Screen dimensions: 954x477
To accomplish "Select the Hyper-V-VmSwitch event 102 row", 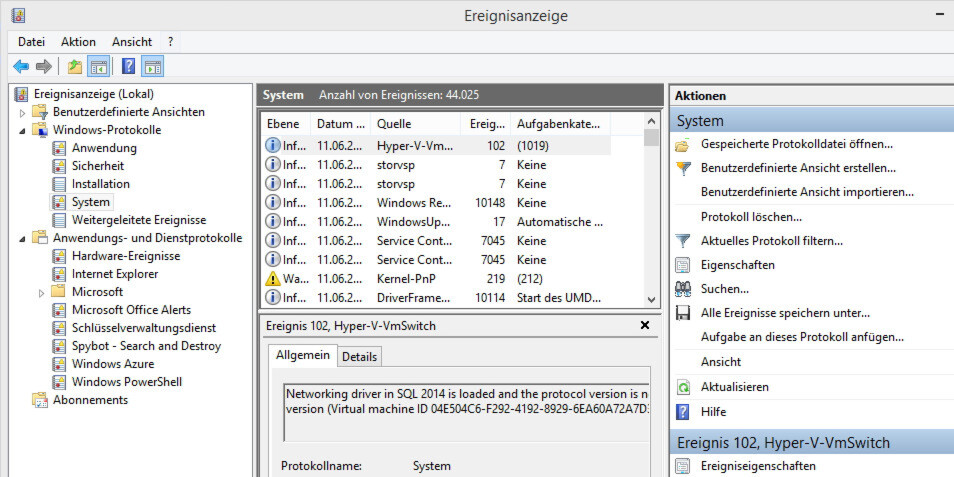I will [436, 146].
